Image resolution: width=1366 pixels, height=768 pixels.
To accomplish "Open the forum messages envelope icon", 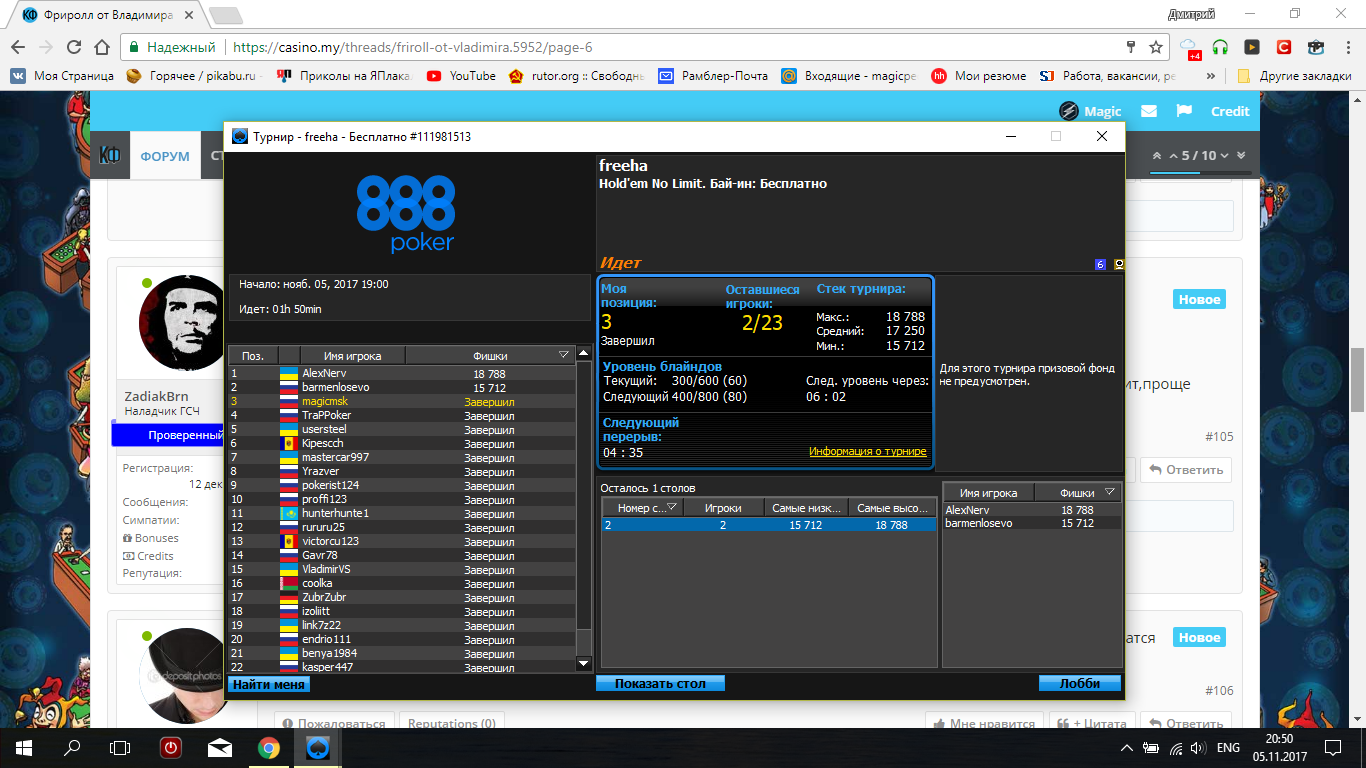I will coord(1149,111).
